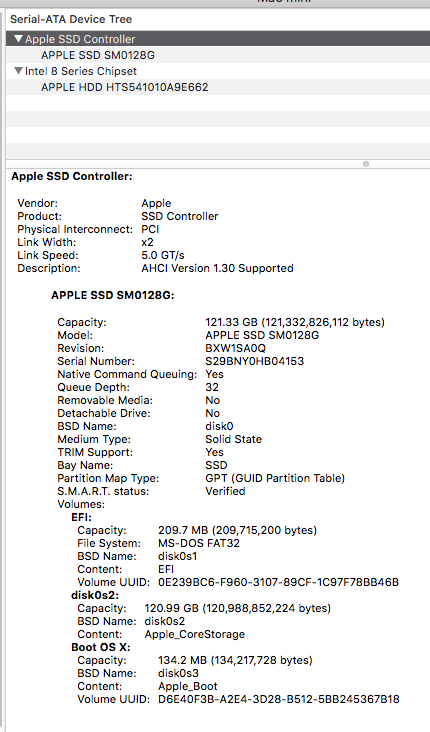Viewport: 430px width, 732px height.
Task: Click the BSD Name value 'disk0'
Action: tap(219, 427)
